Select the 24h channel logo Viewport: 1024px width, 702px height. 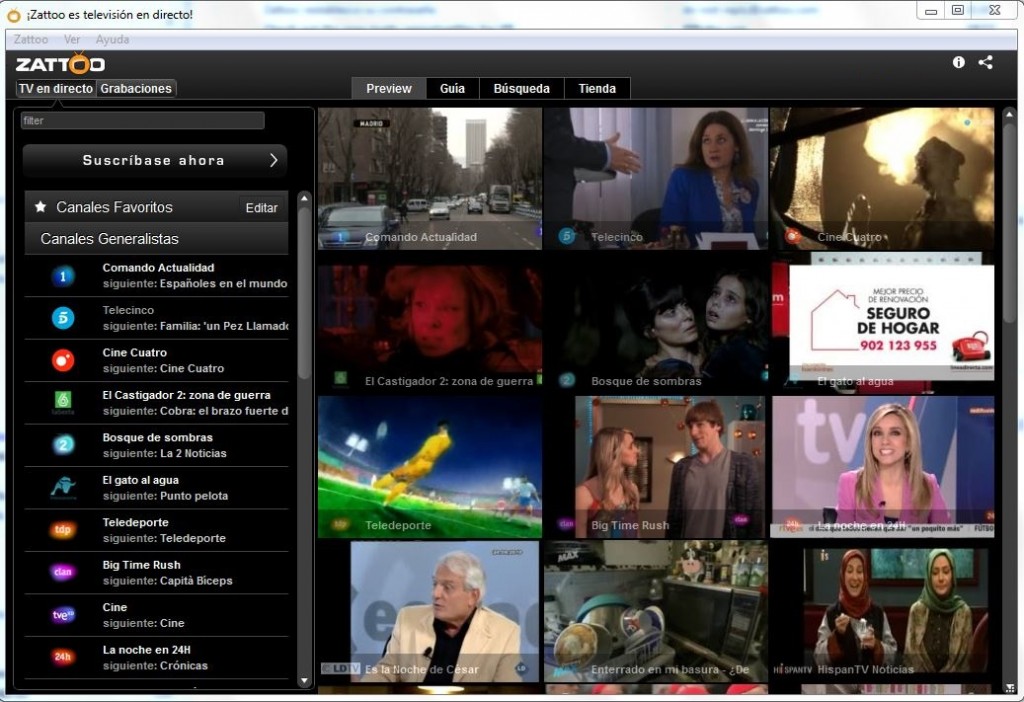[63, 657]
